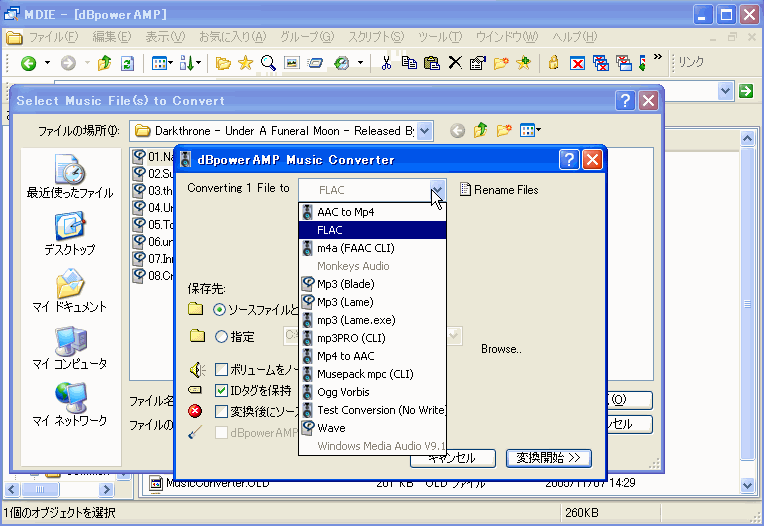The height and width of the screenshot is (526, 764).
Task: Click the up one level icon in file dialog
Action: [x=480, y=131]
